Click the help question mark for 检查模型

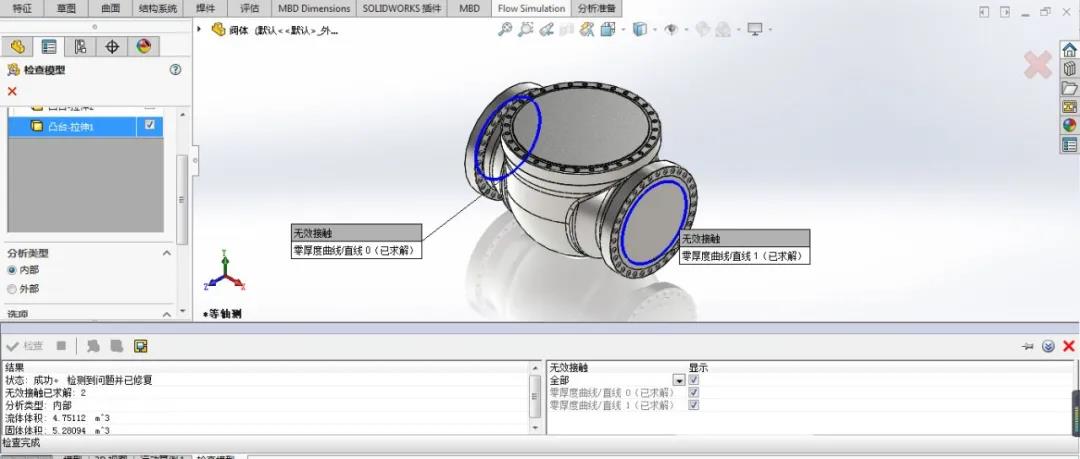click(x=176, y=70)
